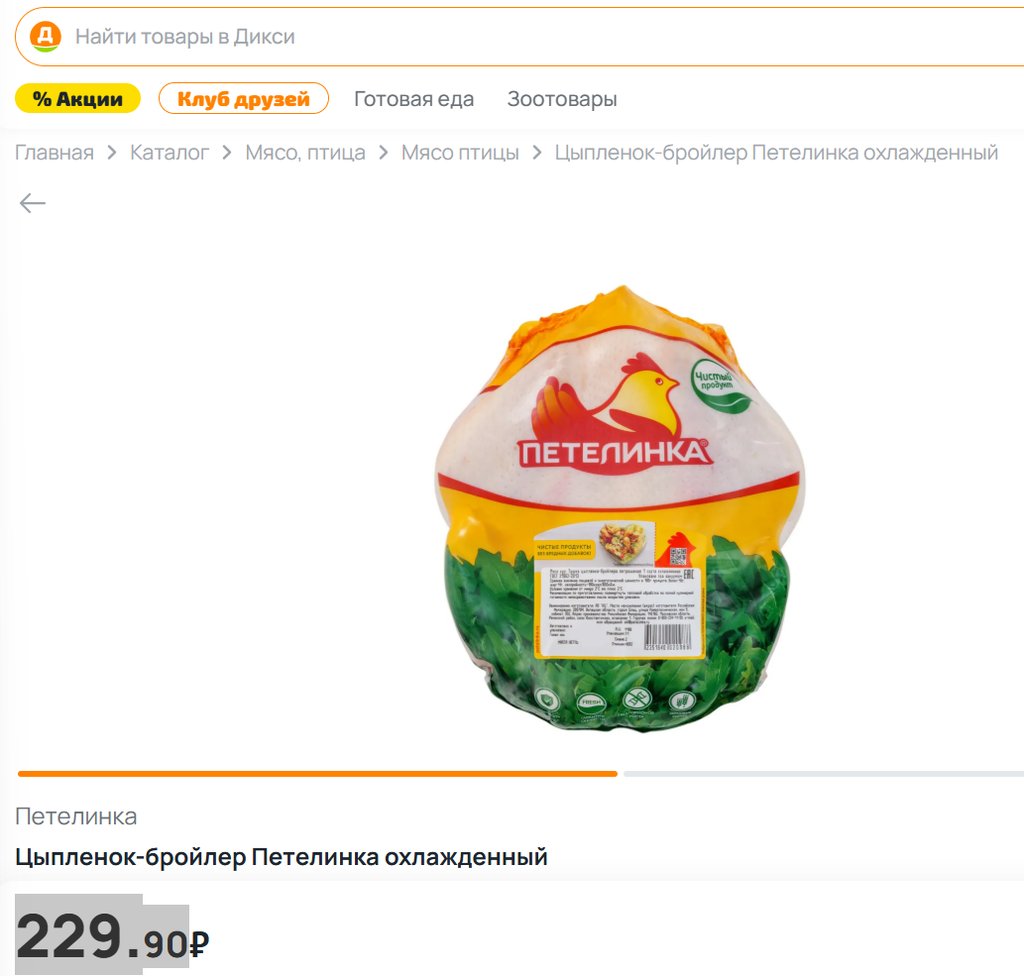Screen dimensions: 1024x976
Task: Click the chevron after Каталог breadcrumb
Action: tap(227, 153)
